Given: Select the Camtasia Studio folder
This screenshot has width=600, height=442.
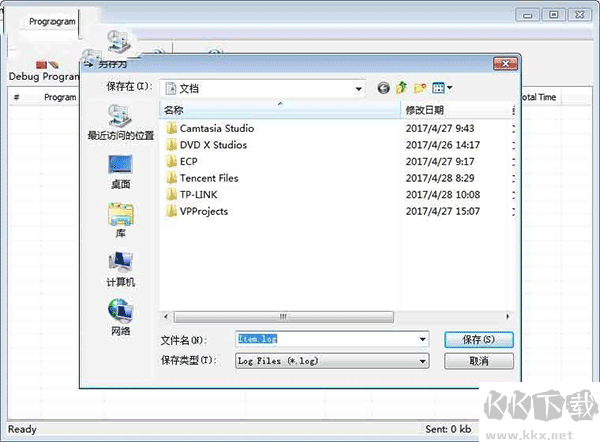Looking at the screenshot, I should 216,128.
